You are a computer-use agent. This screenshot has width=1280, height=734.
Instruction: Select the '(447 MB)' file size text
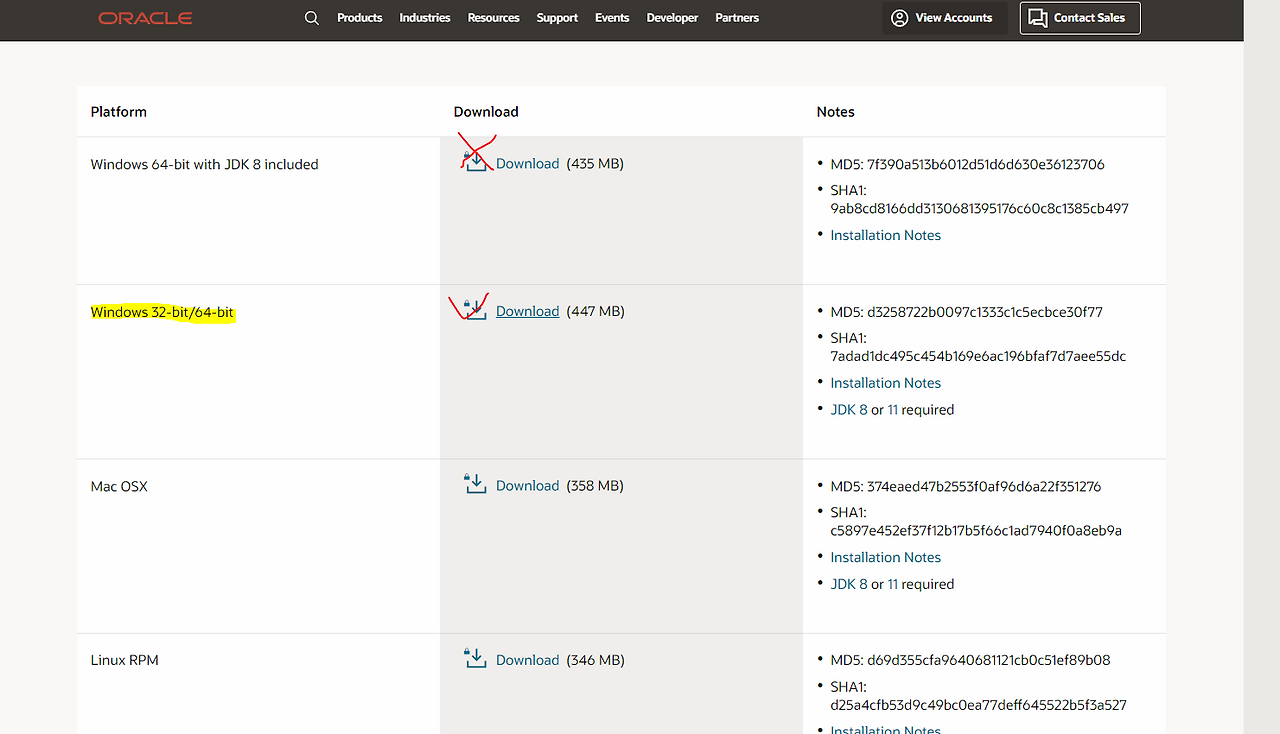(x=596, y=311)
